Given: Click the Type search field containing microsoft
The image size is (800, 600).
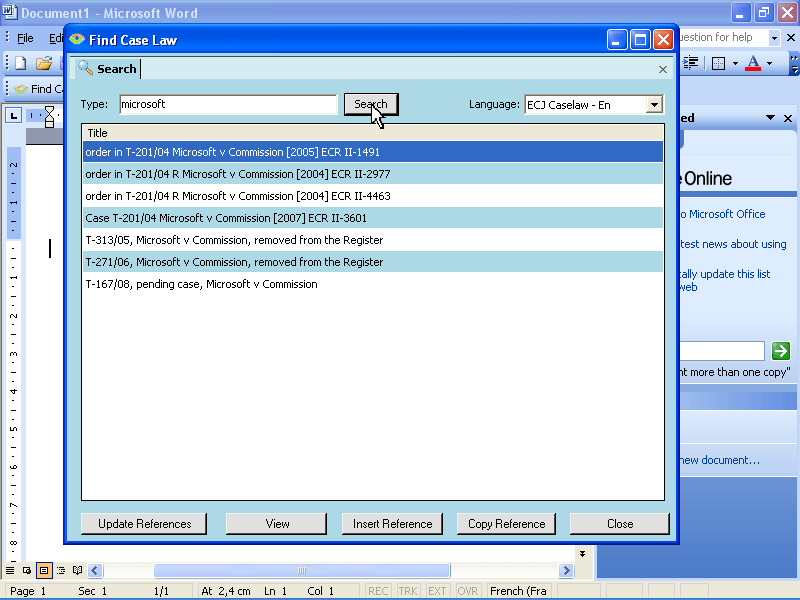Looking at the screenshot, I should [228, 105].
